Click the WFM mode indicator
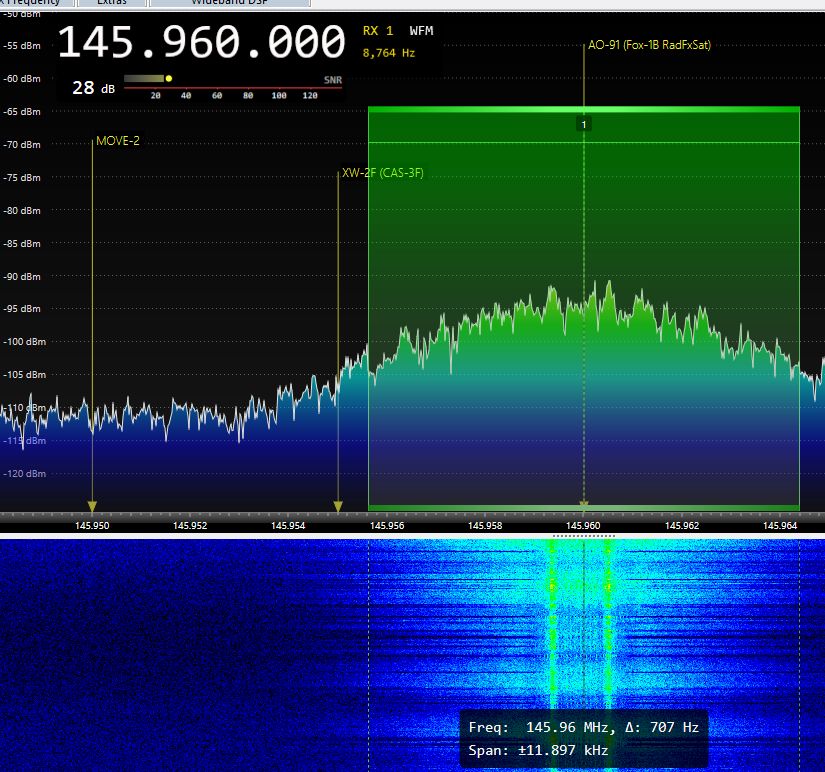Image resolution: width=825 pixels, height=772 pixels. 421,31
